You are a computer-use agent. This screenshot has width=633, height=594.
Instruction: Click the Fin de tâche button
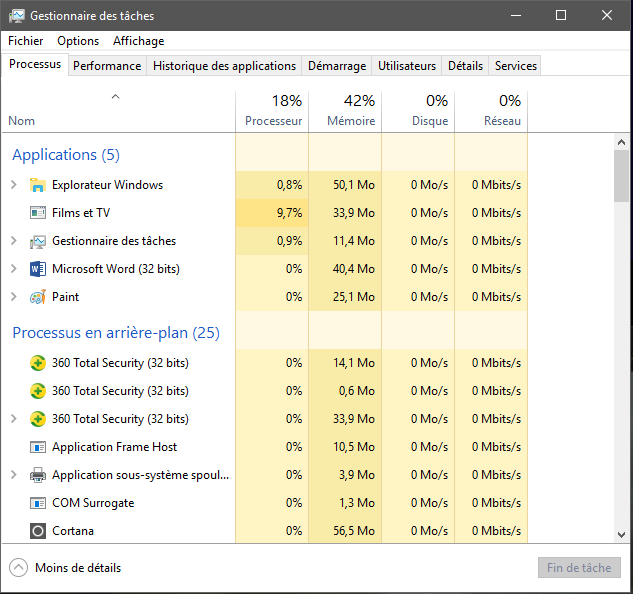pos(579,568)
